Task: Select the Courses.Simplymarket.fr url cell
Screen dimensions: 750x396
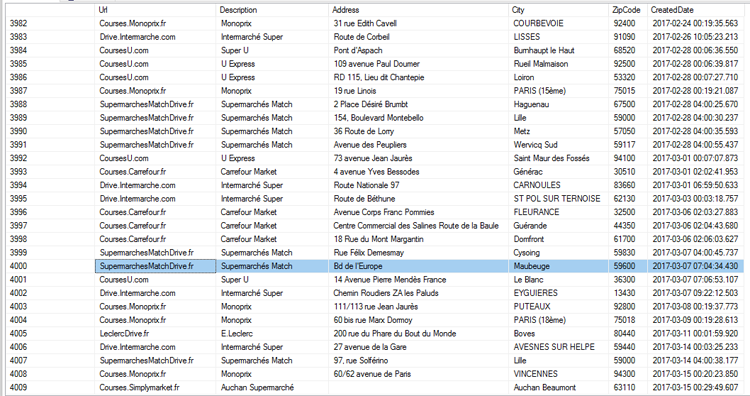Action: [155, 387]
